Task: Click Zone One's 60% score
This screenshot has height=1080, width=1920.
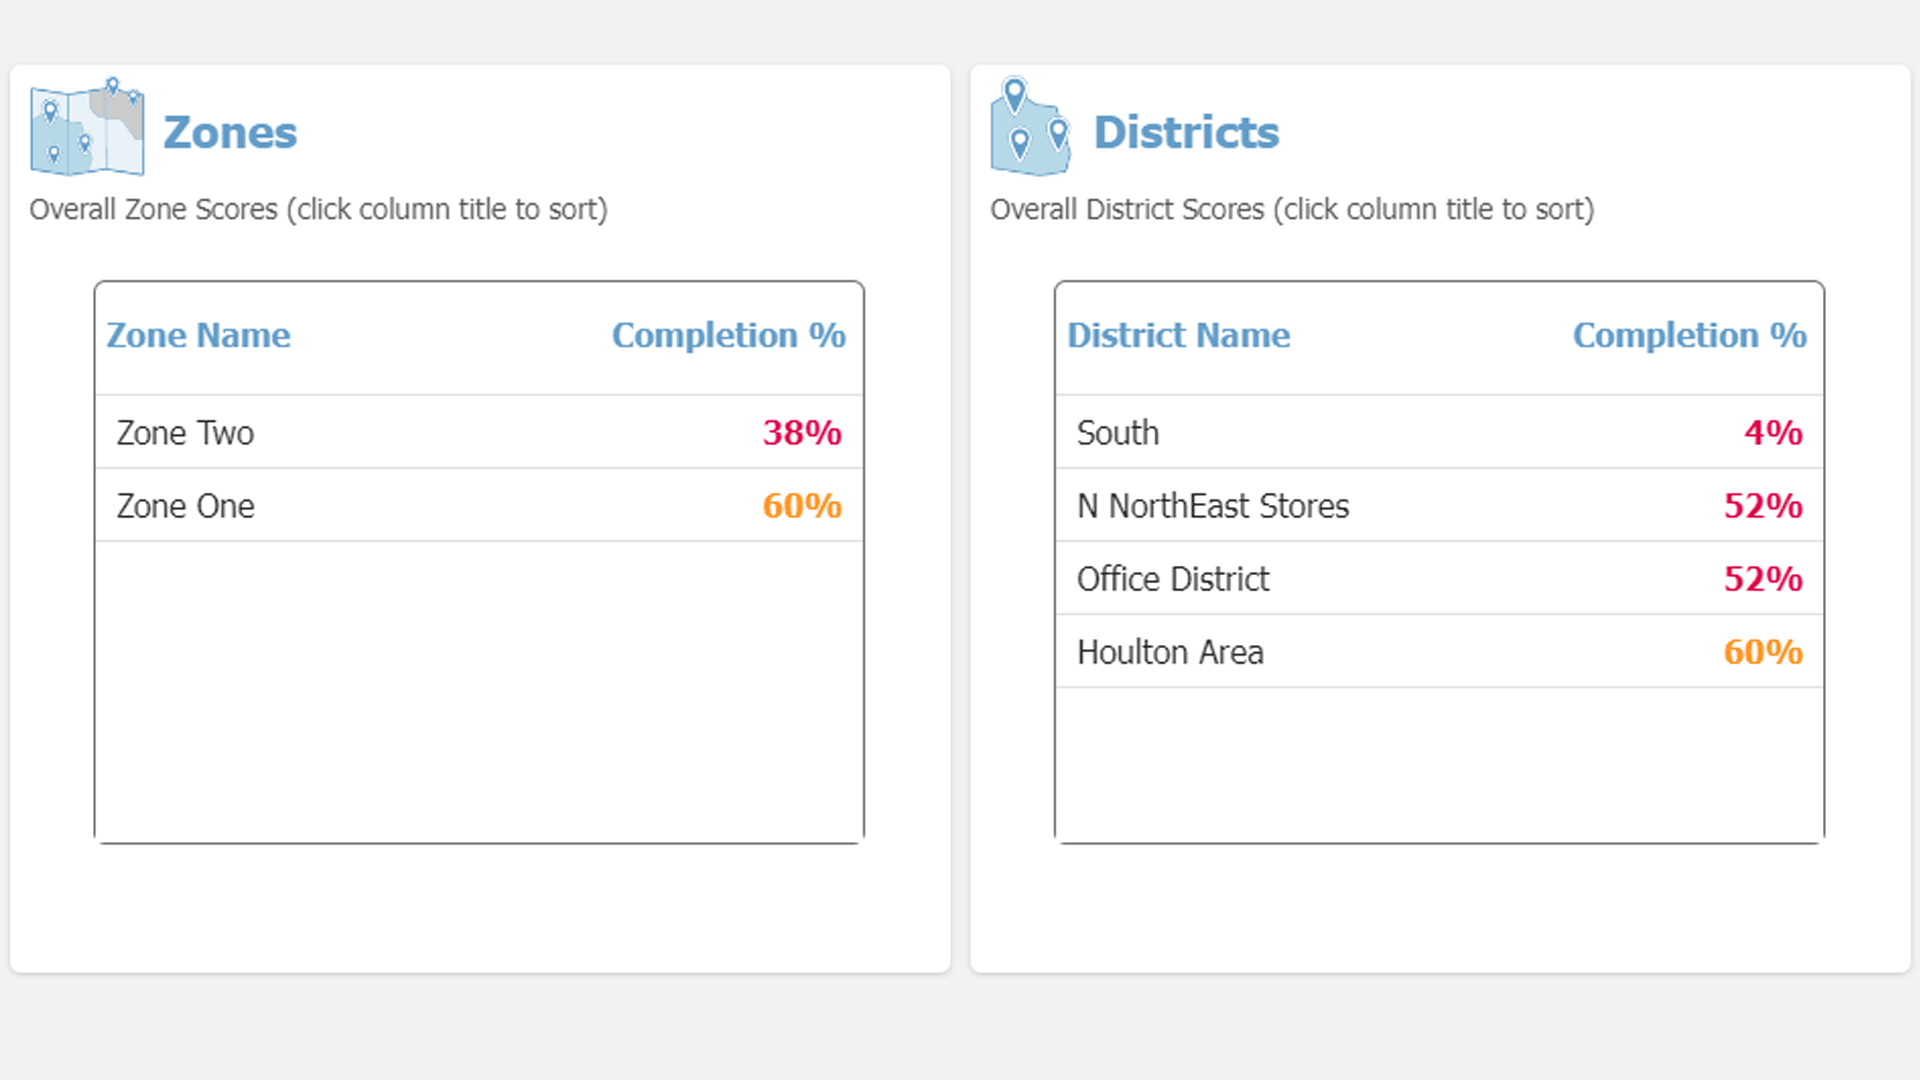Action: pos(801,506)
